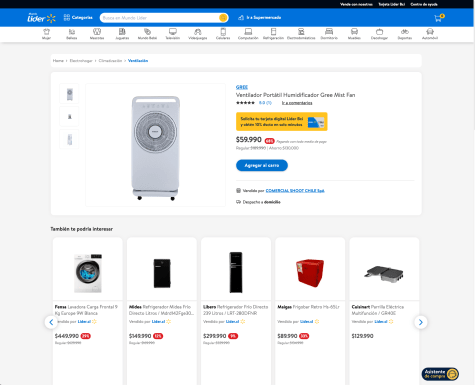
Task: Open the shopping cart
Action: point(439,18)
